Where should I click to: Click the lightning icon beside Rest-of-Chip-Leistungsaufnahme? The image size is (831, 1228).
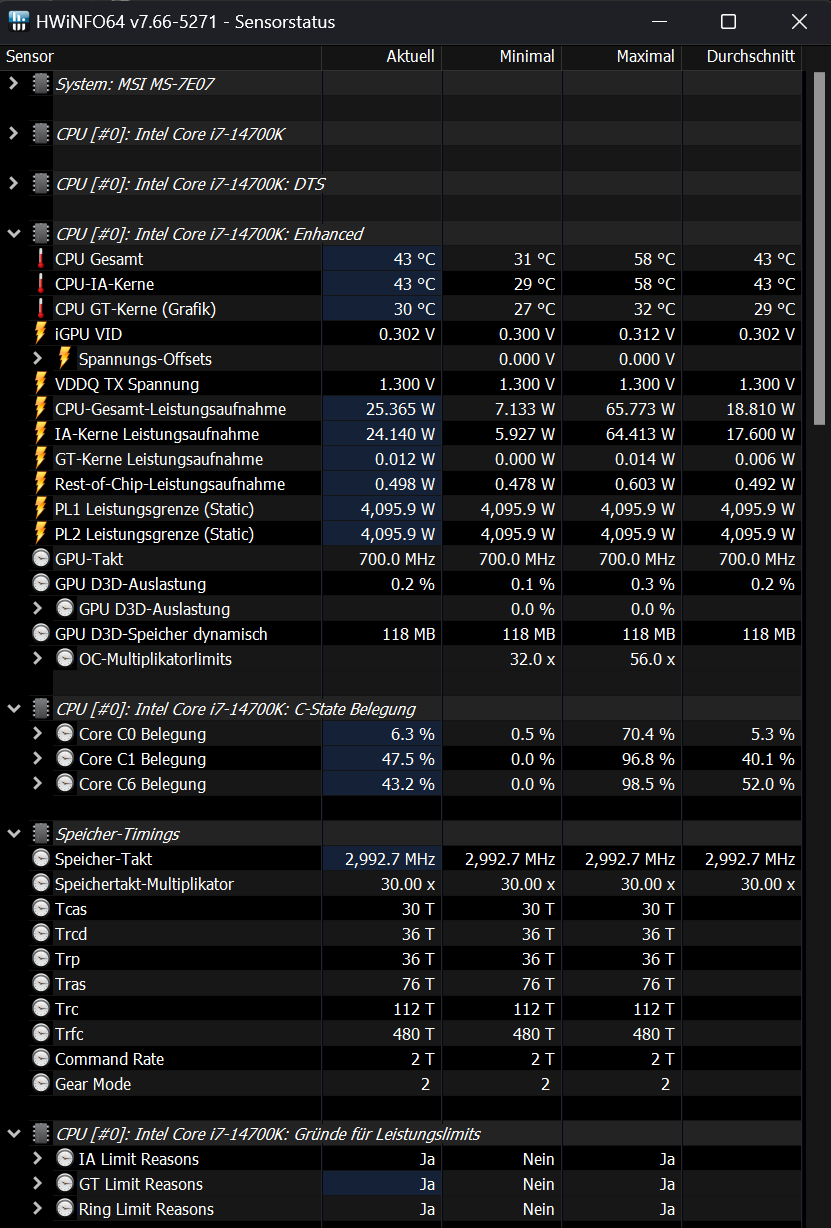(41, 484)
